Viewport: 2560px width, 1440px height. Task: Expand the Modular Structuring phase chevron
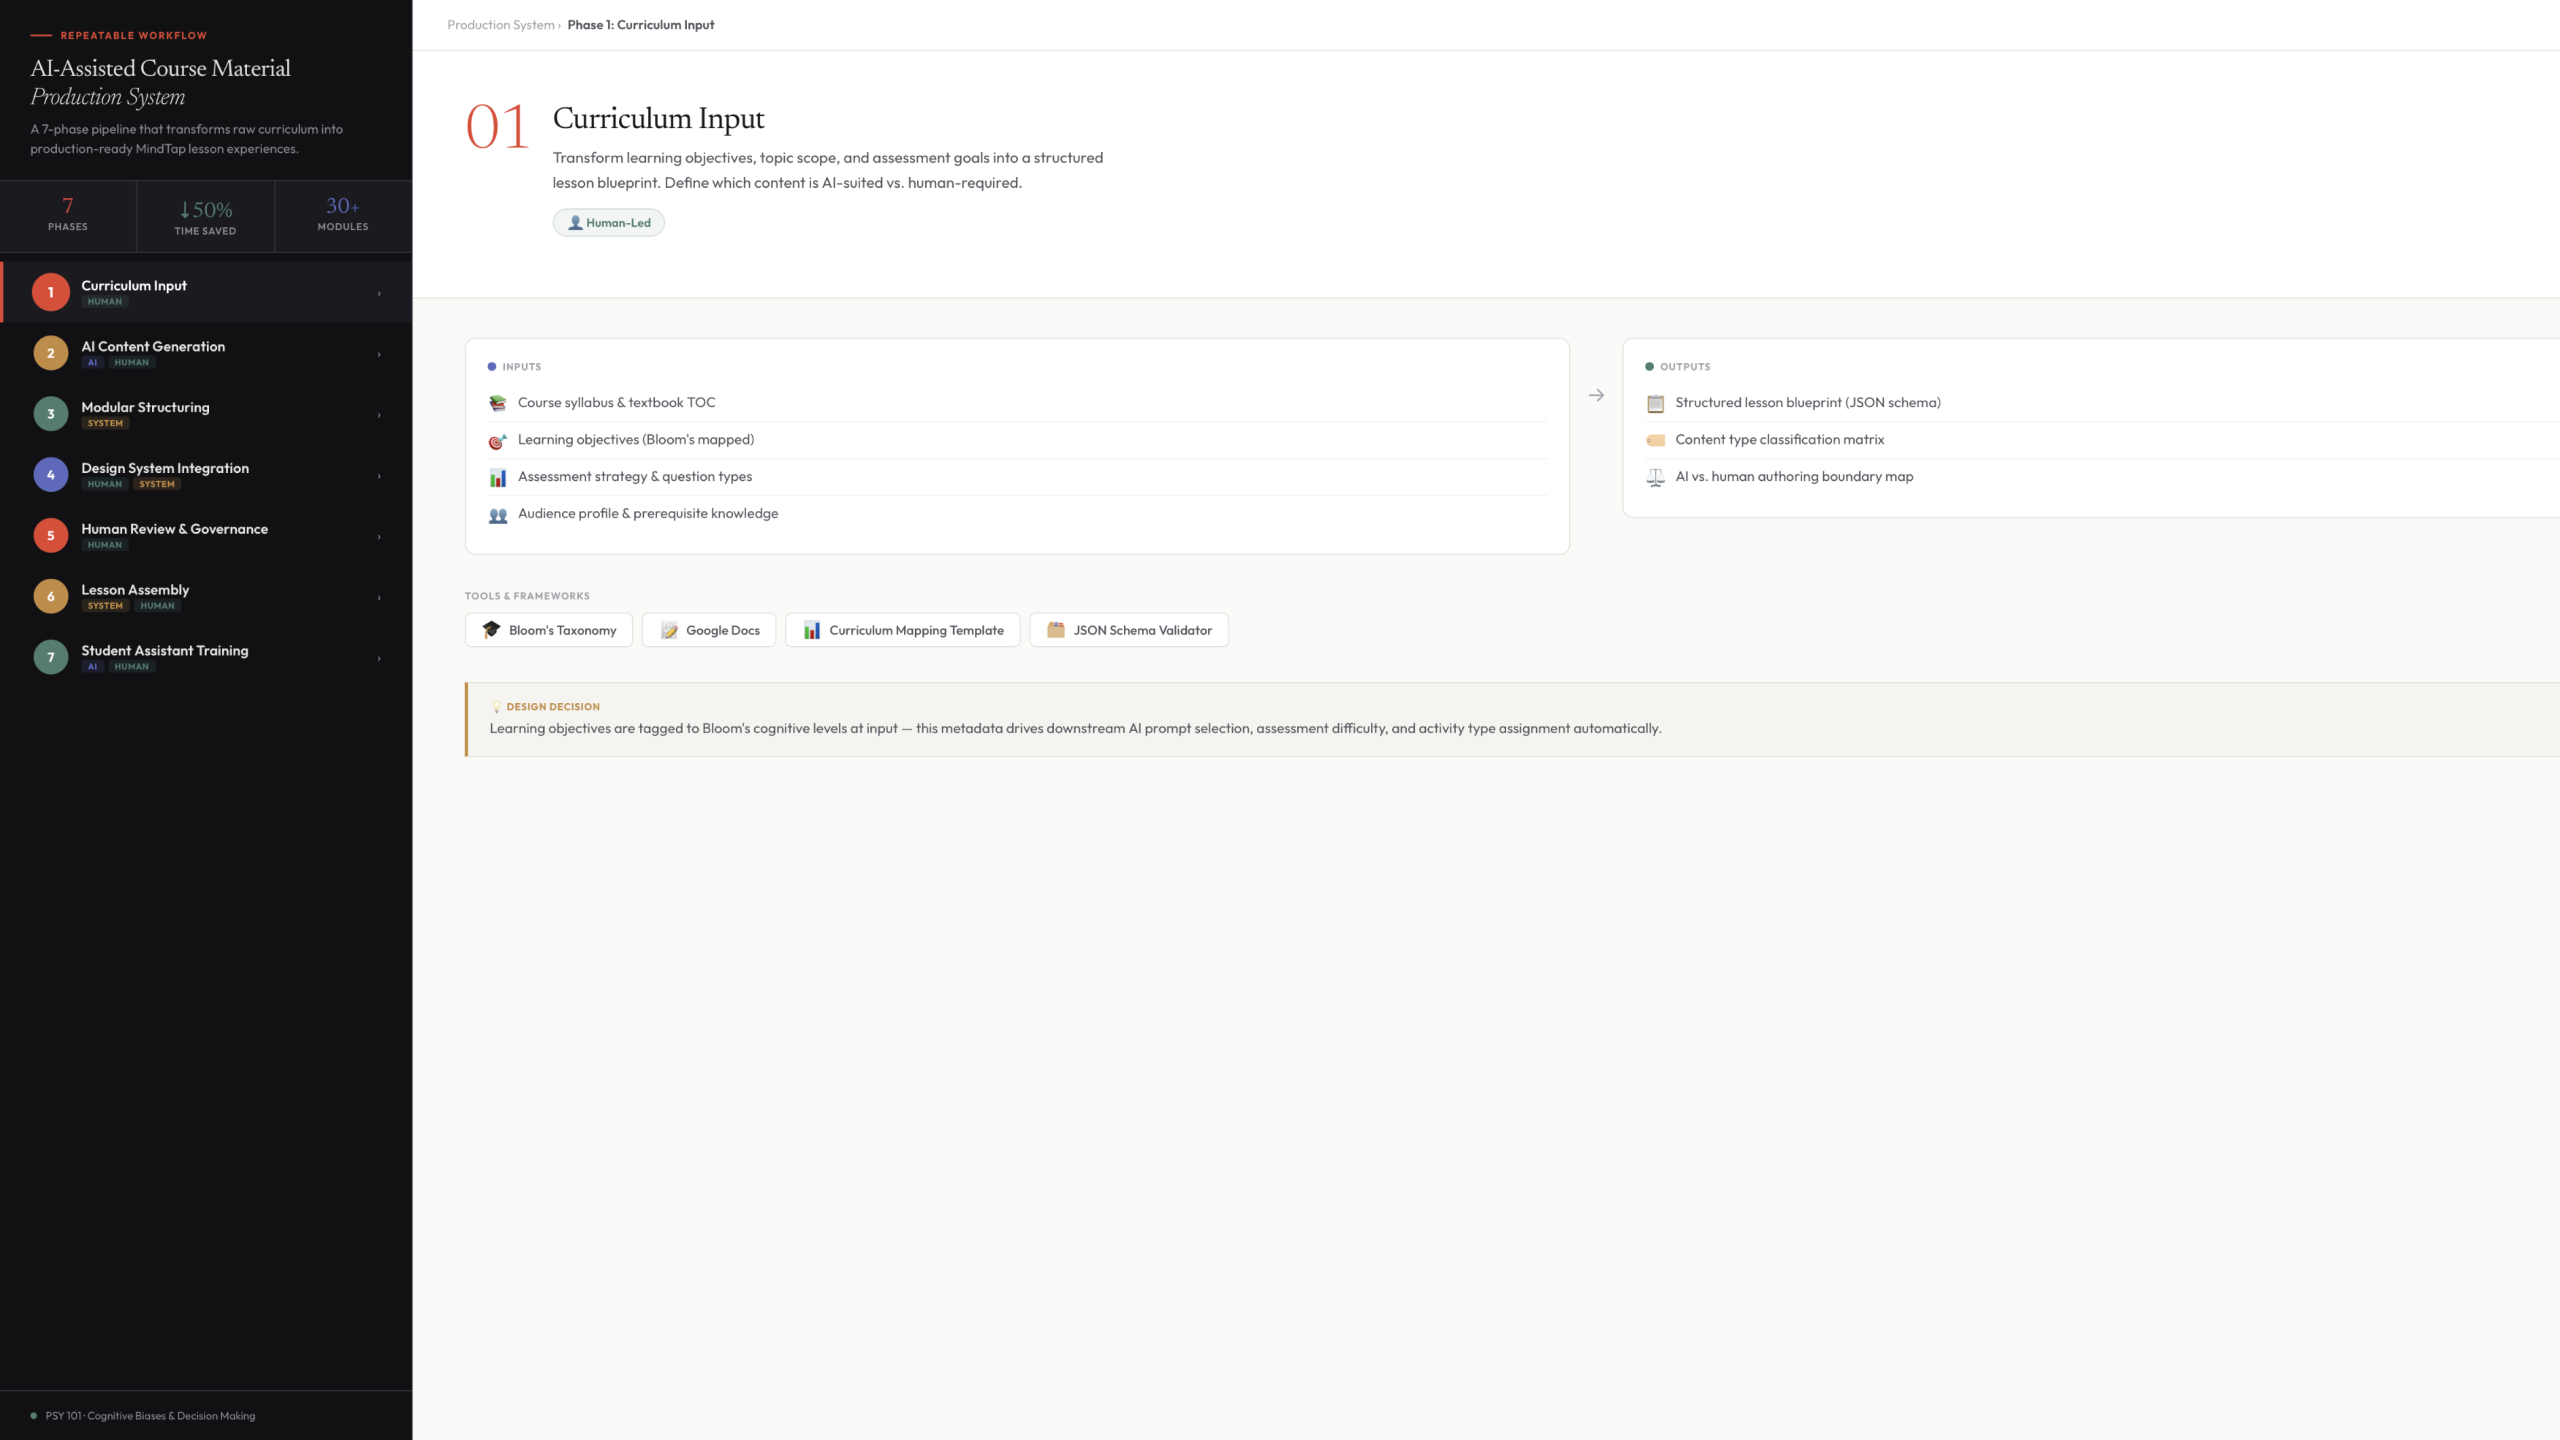pos(379,415)
